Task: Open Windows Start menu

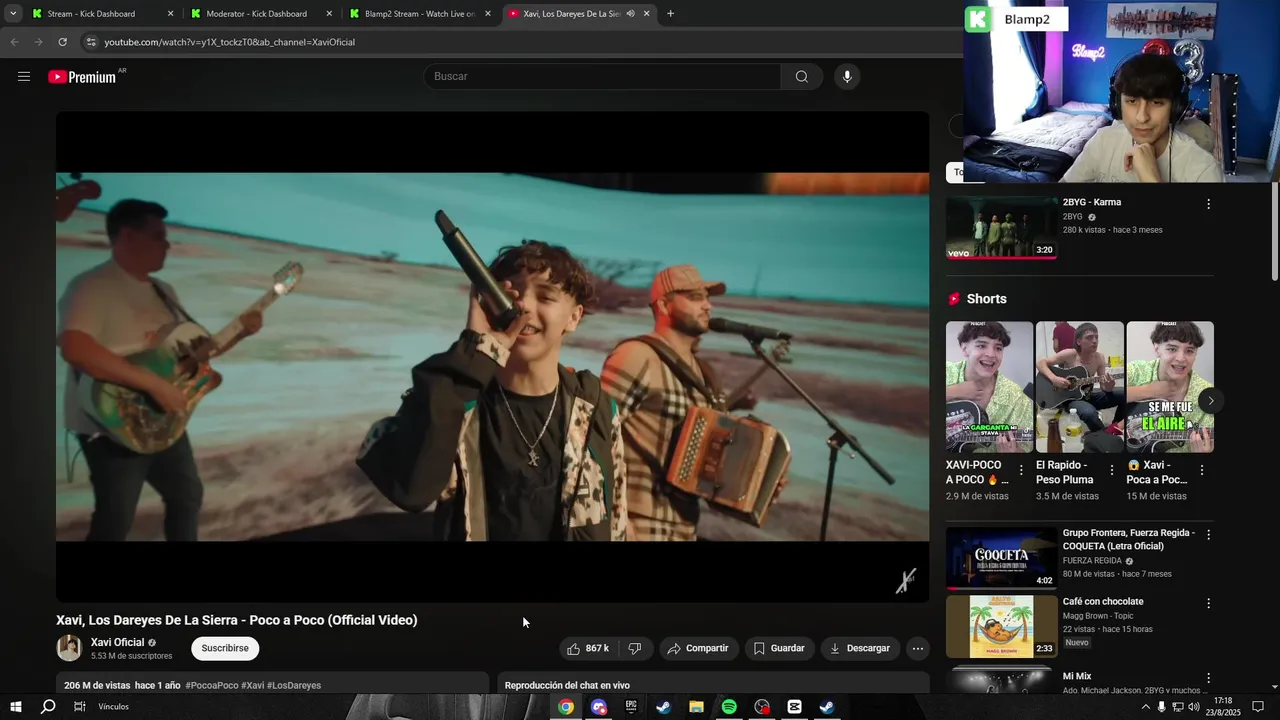Action: [x=15, y=707]
